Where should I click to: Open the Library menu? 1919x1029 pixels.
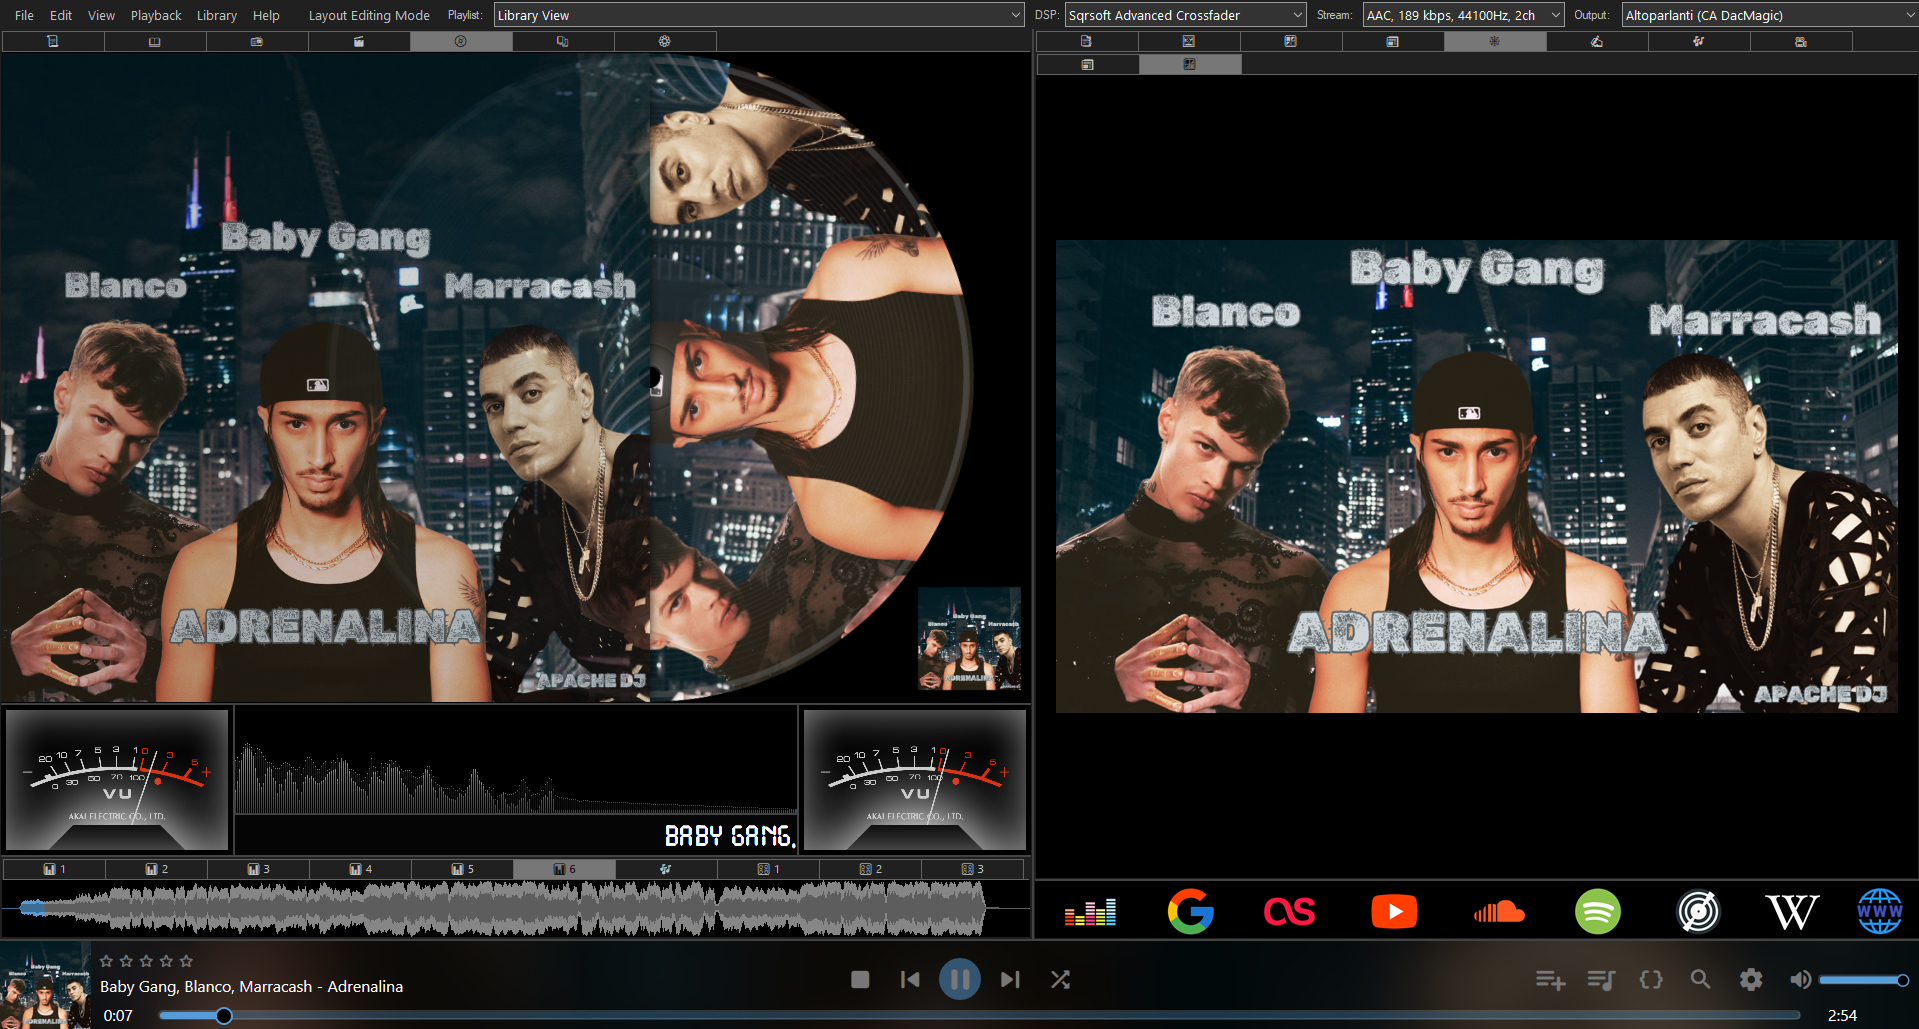pyautogui.click(x=216, y=15)
